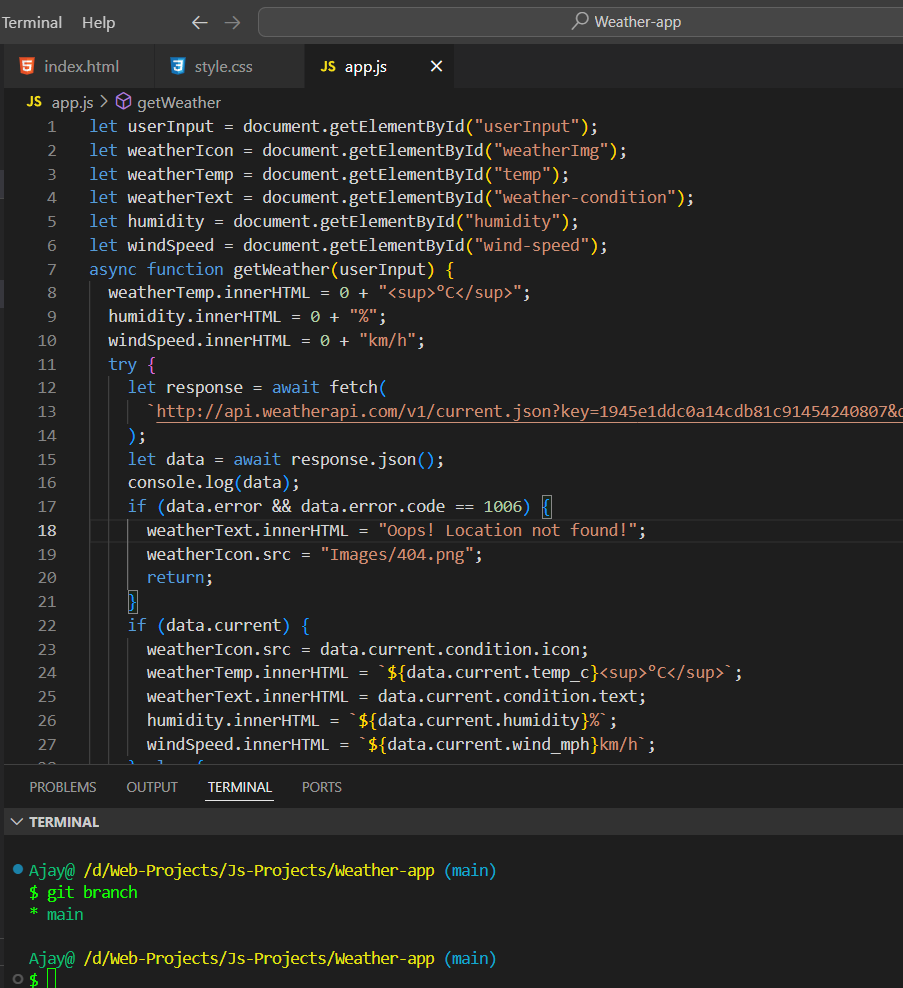
Task: Click the getWeather cube symbol icon
Action: point(124,101)
